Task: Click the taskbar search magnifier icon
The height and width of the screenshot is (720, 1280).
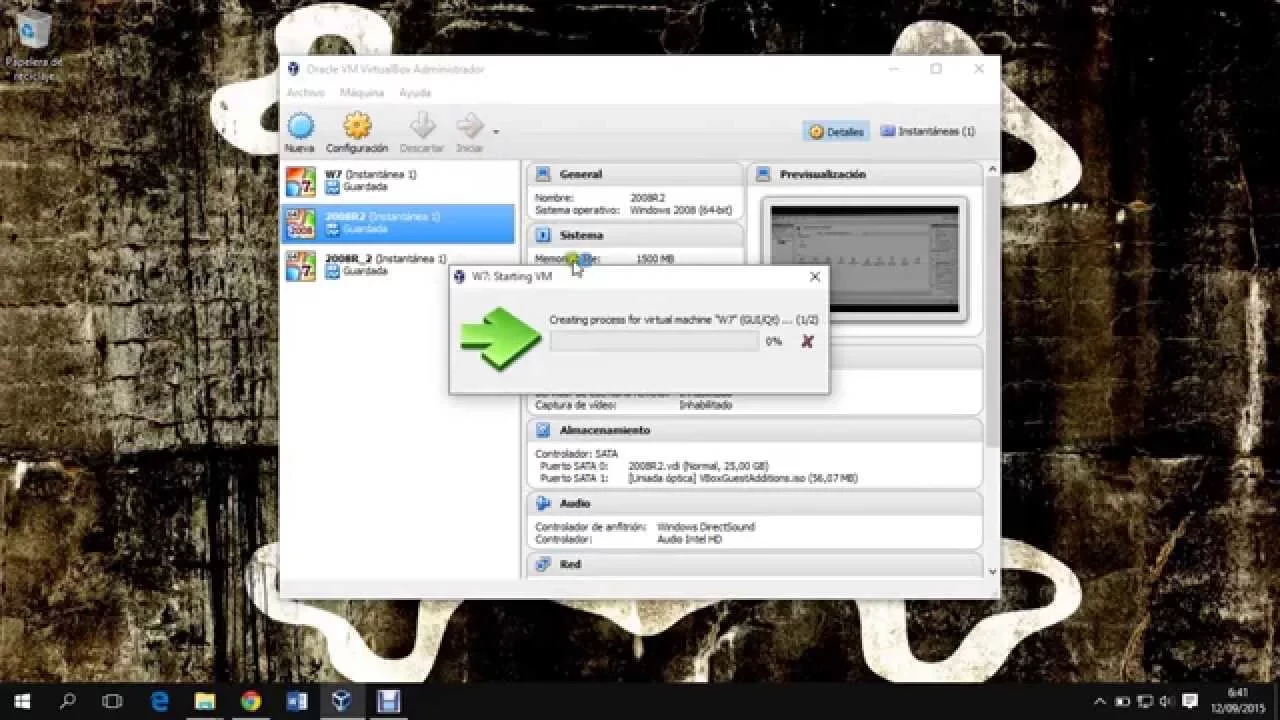Action: point(68,701)
